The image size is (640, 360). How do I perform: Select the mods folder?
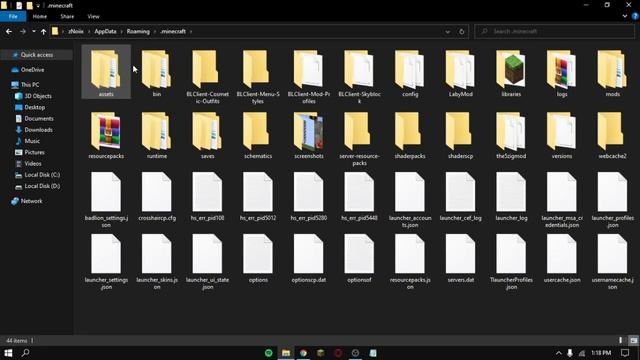click(x=612, y=73)
